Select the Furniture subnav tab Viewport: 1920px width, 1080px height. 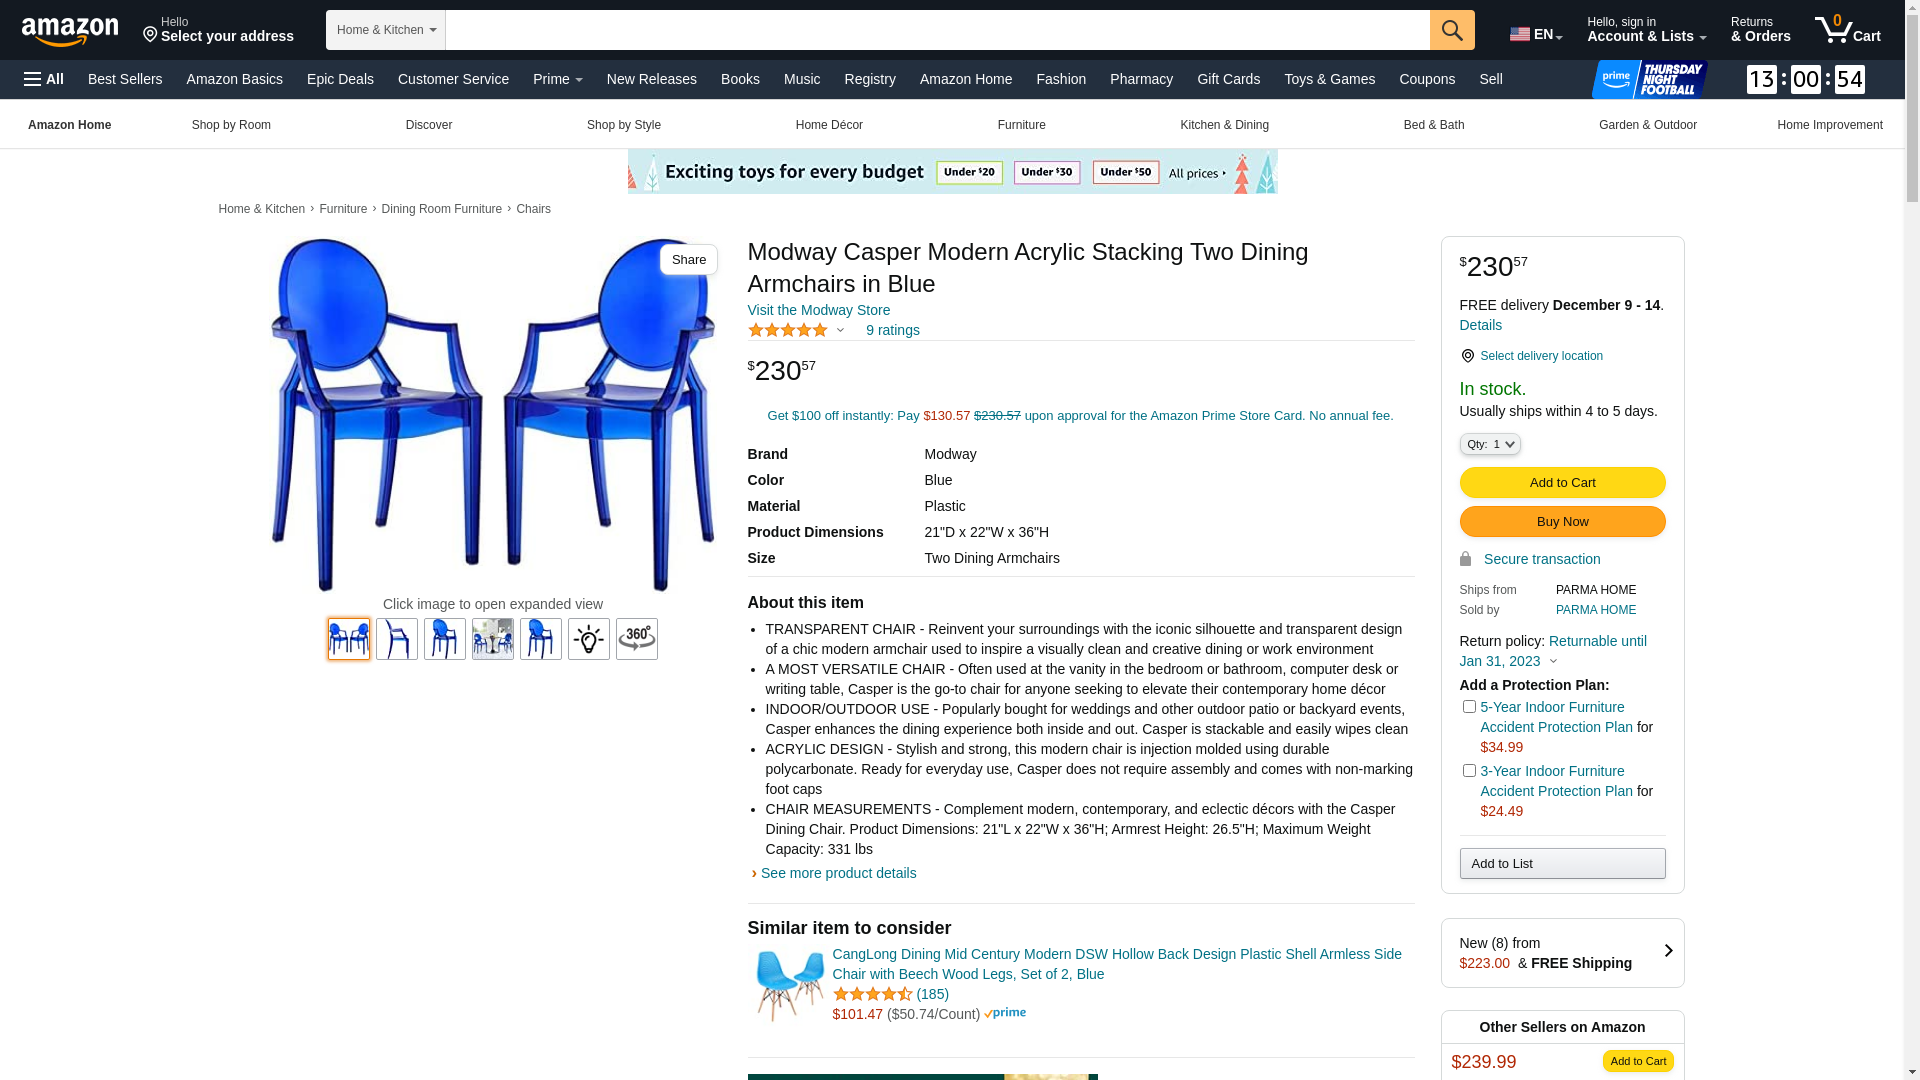coord(1021,125)
